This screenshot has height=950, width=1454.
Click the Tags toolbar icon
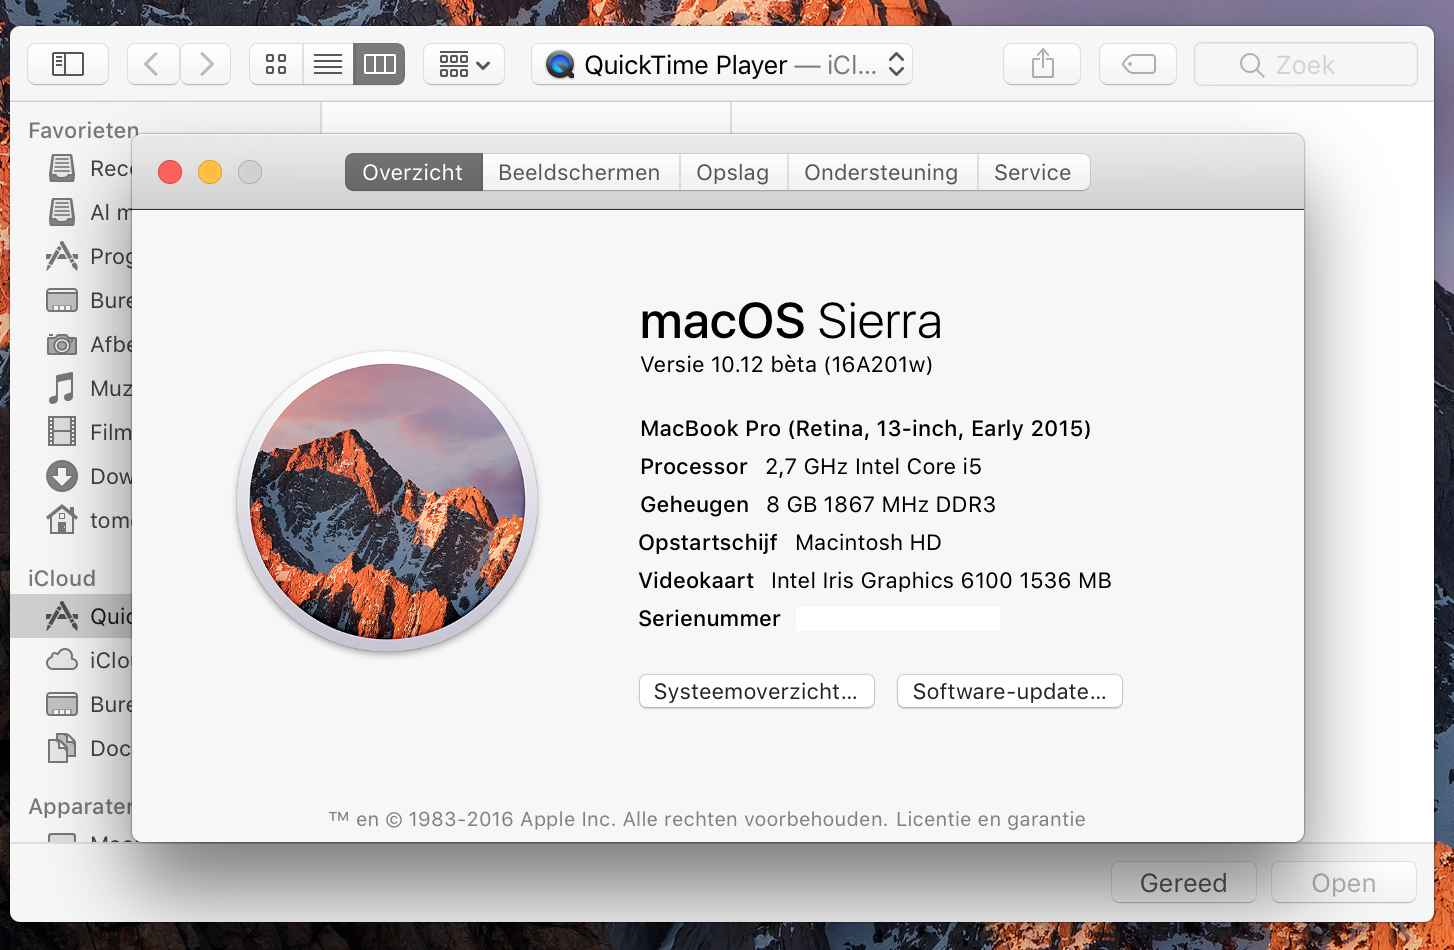tap(1138, 64)
